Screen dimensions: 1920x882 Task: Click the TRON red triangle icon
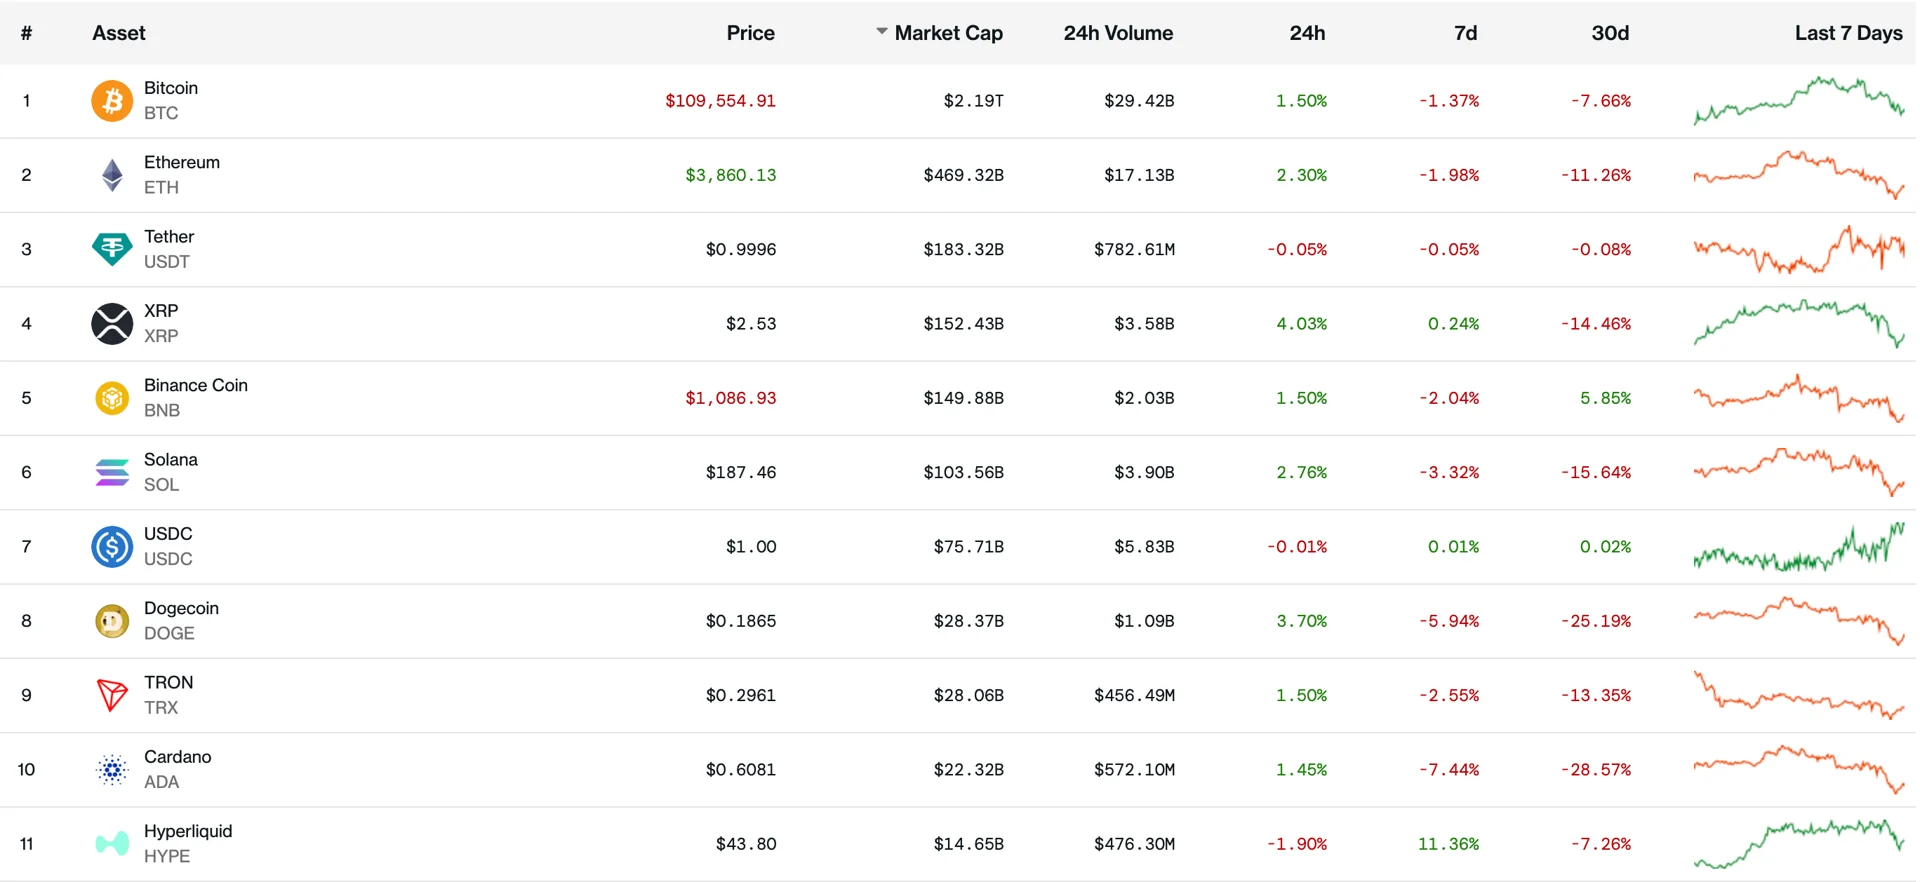click(112, 695)
